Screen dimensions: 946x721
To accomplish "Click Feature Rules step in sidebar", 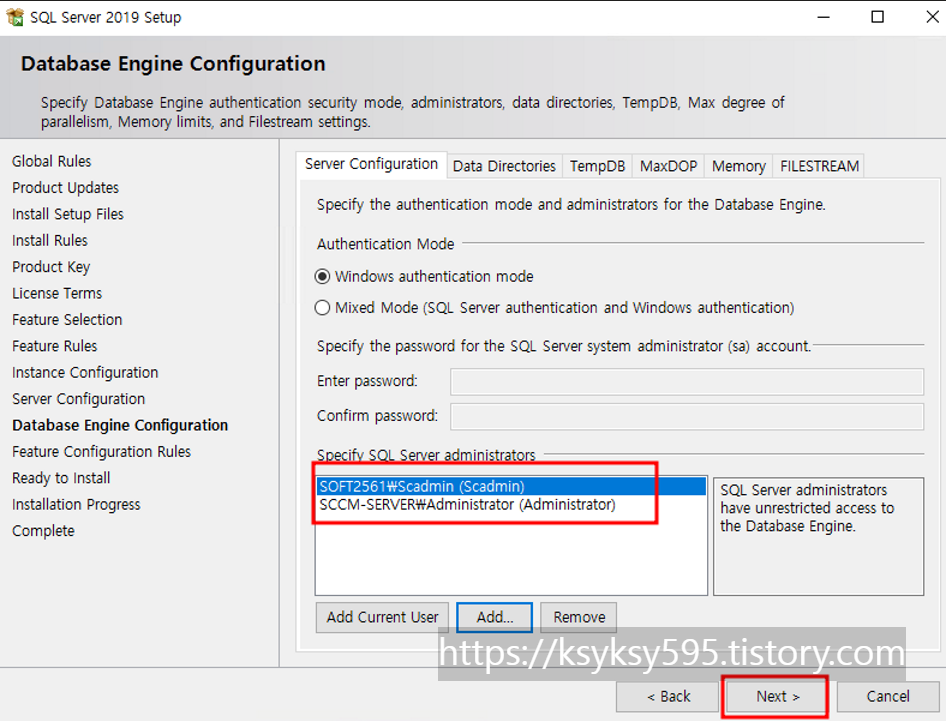I will tap(54, 346).
